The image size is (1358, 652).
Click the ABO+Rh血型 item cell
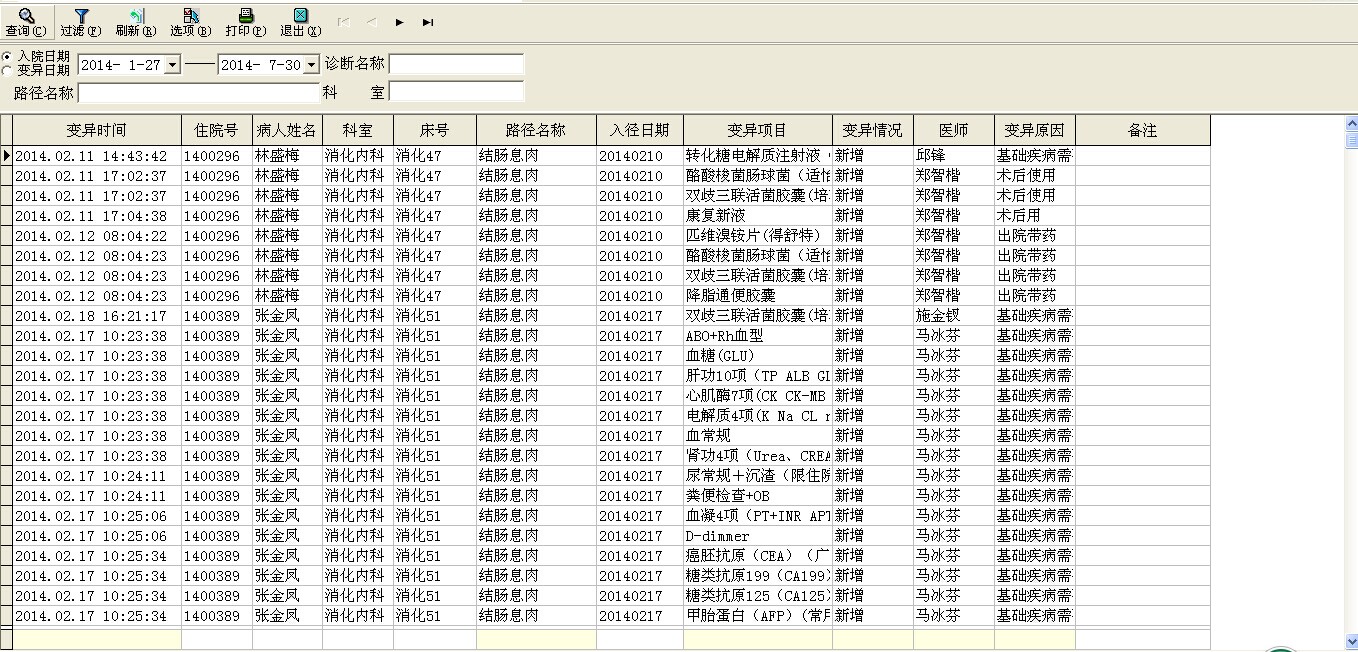(x=758, y=336)
